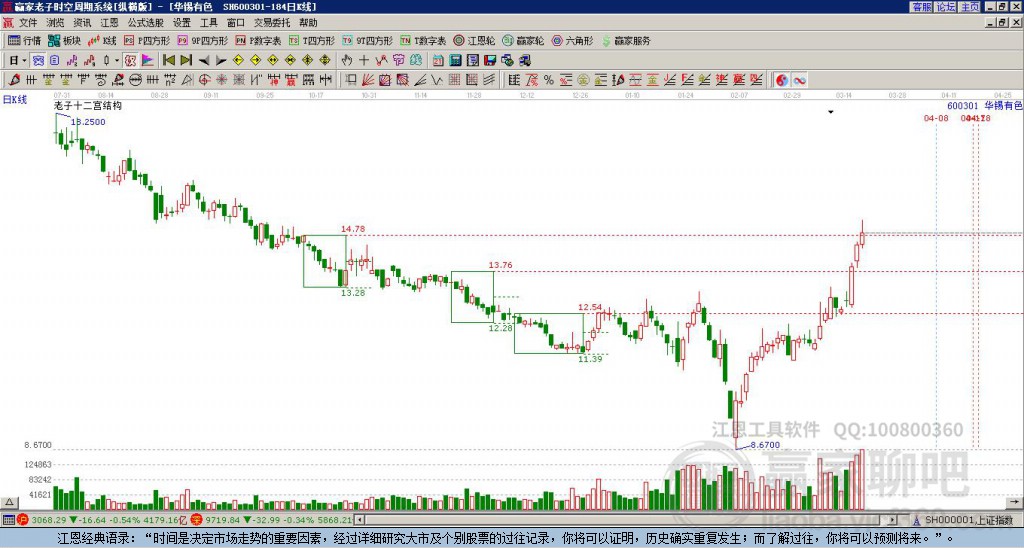Open the 公式选股 menu
This screenshot has height=548, width=1024.
tap(145, 22)
